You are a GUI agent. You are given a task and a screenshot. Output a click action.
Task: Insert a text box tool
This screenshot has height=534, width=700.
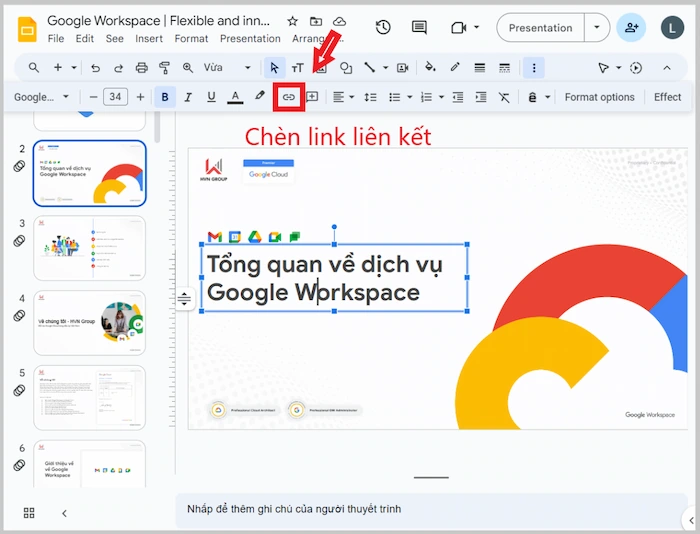(297, 68)
